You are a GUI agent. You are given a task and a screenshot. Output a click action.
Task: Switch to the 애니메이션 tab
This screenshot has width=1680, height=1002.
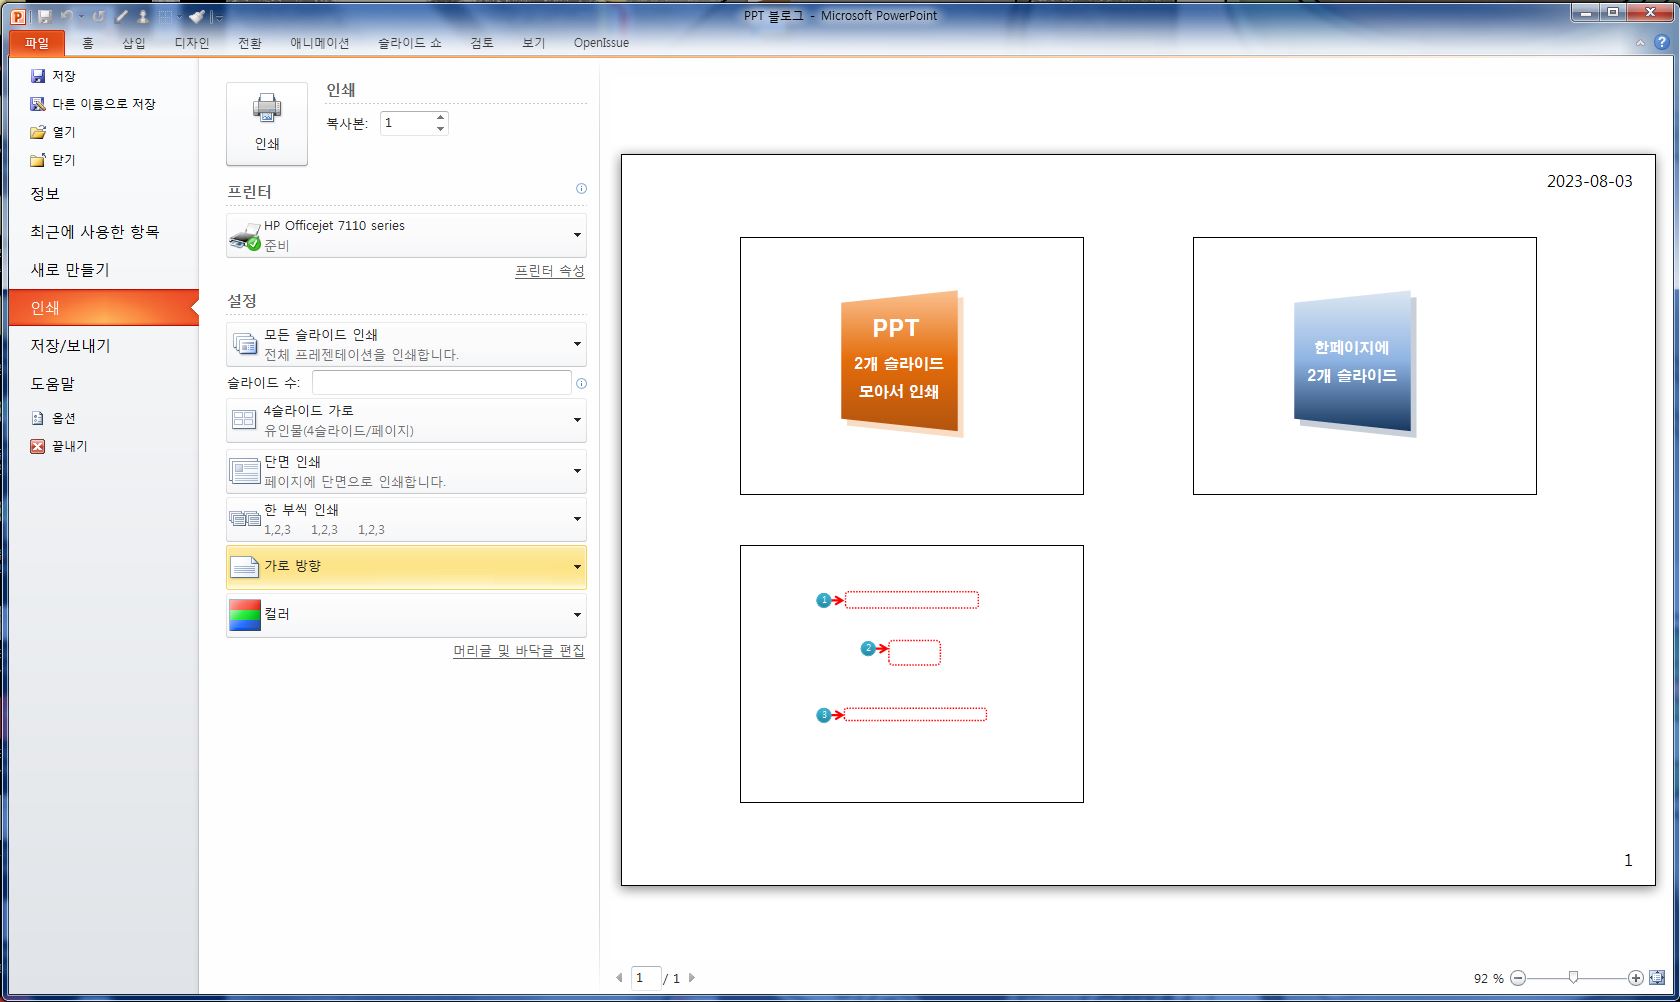tap(320, 43)
